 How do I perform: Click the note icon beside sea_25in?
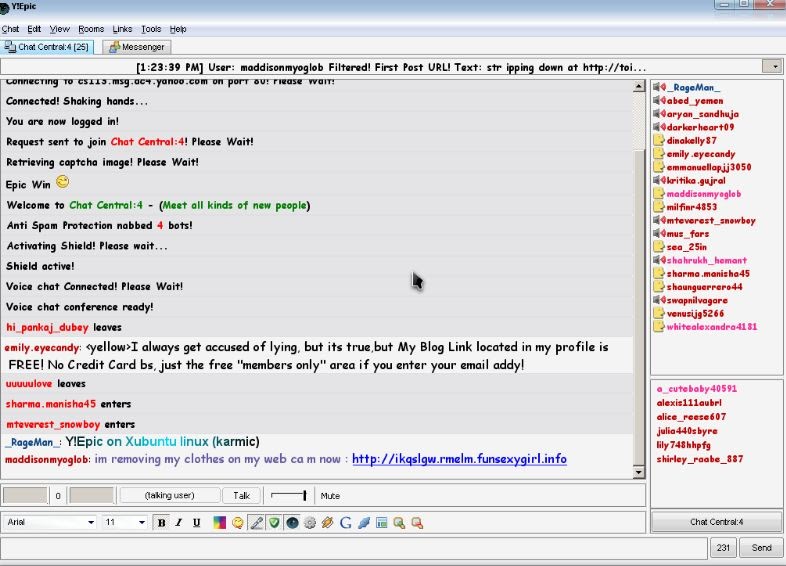(659, 247)
